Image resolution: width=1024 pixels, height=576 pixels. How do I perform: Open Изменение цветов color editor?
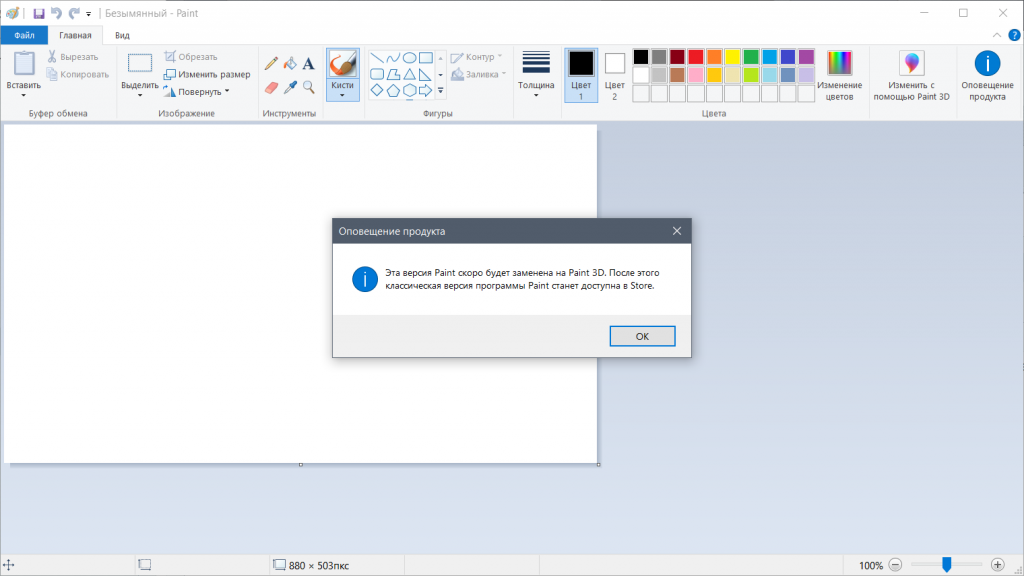[x=839, y=75]
